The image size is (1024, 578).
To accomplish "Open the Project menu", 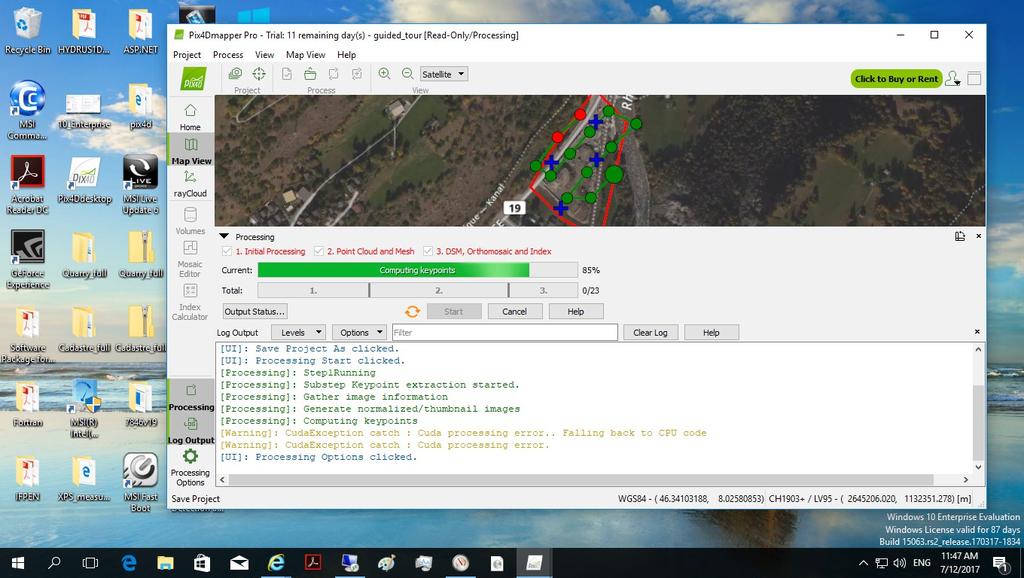I will click(x=187, y=55).
